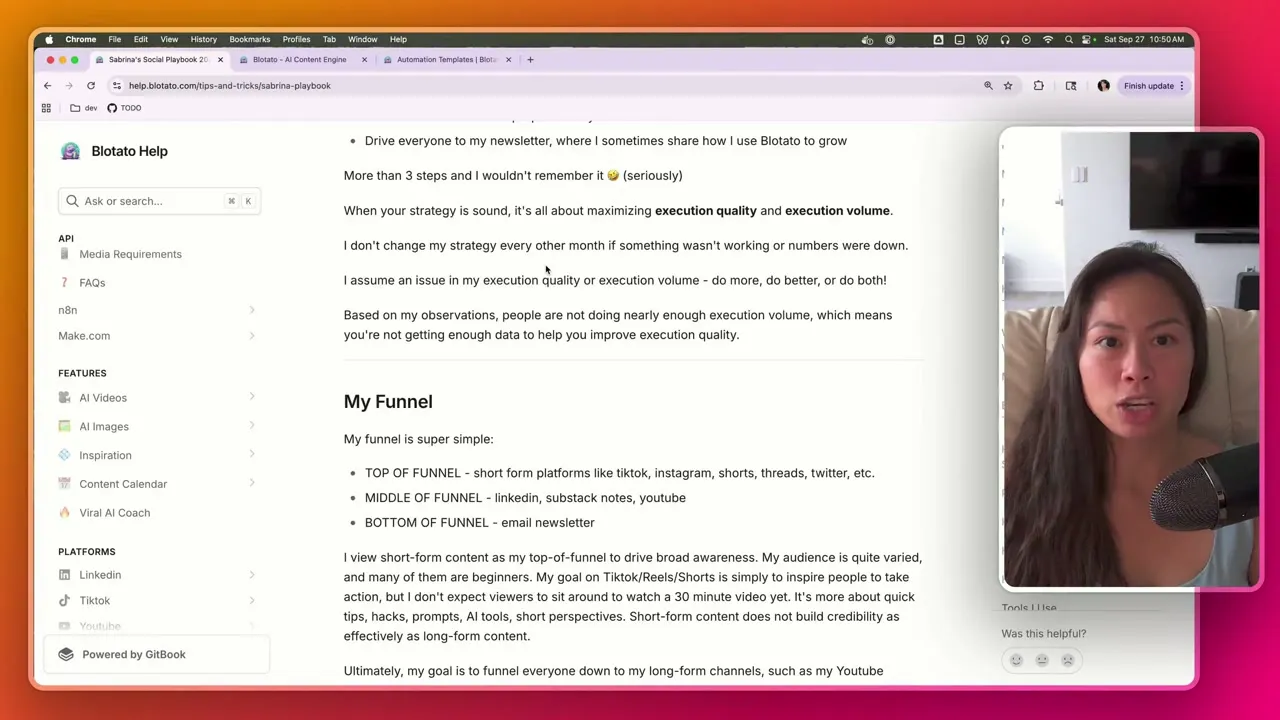Image resolution: width=1280 pixels, height=720 pixels.
Task: Click the Tools I Use outline link
Action: [x=1029, y=607]
